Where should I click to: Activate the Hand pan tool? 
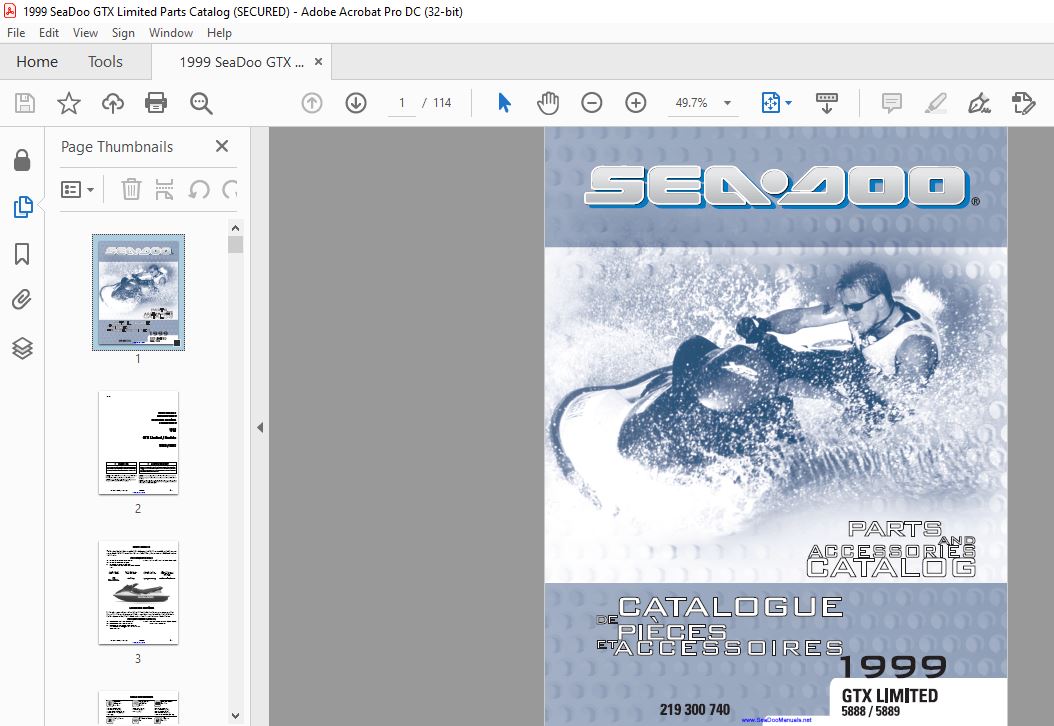point(548,103)
